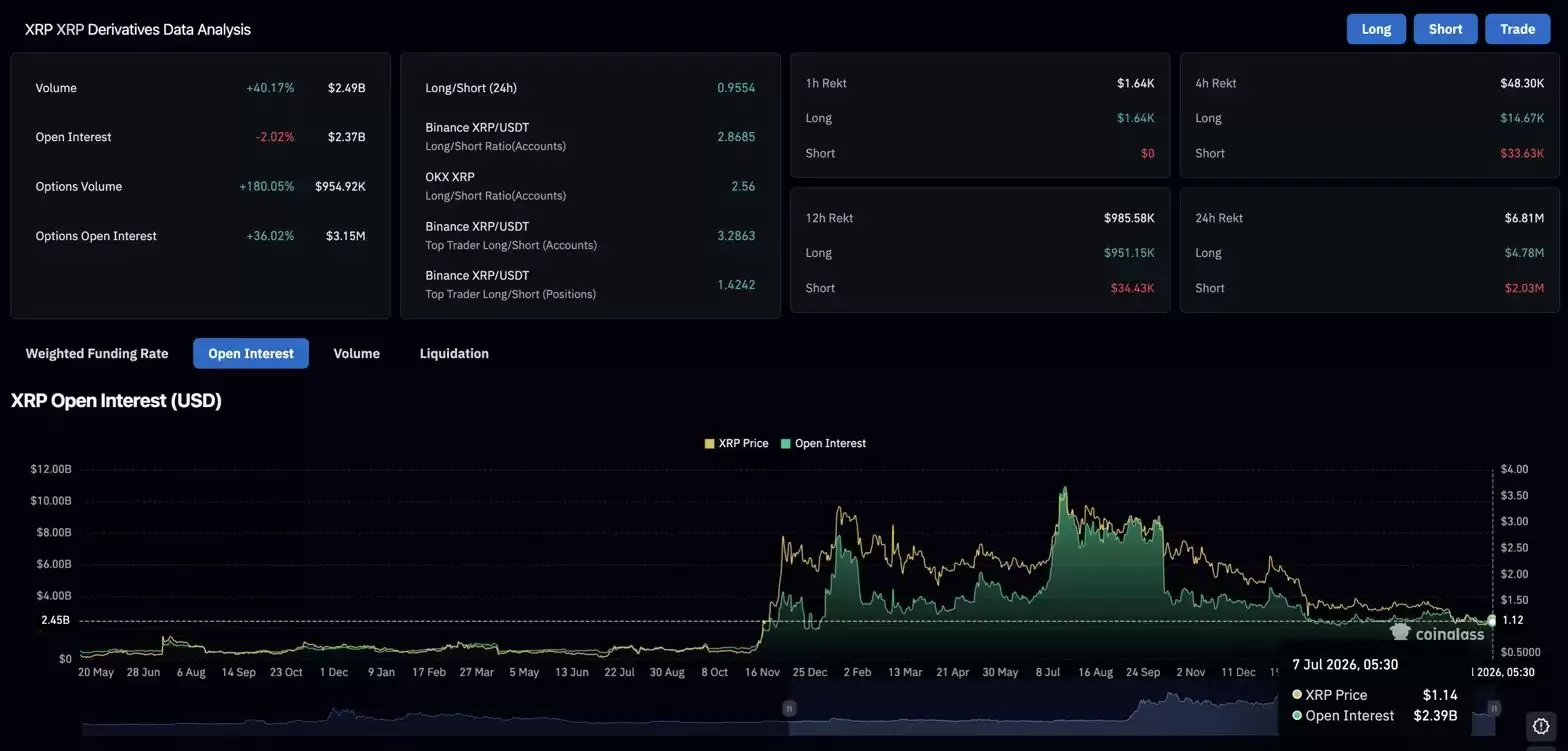Click the +180.05% options volume change
This screenshot has width=1568, height=751.
coord(266,187)
